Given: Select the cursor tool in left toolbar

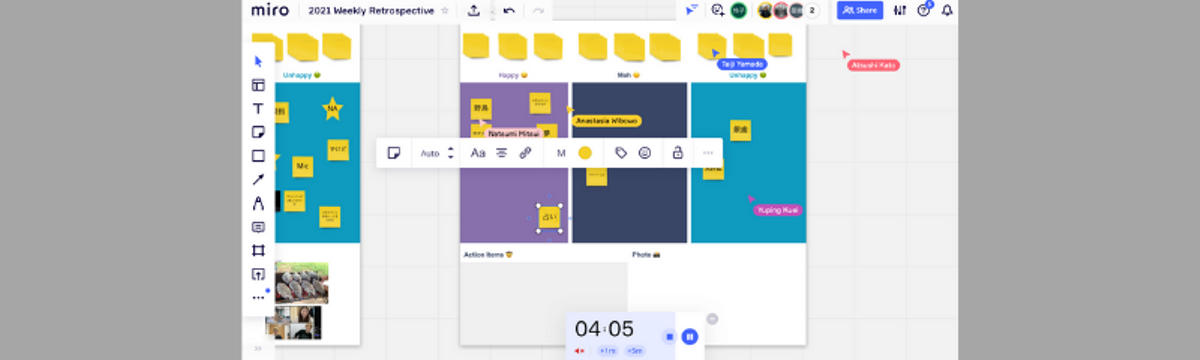Looking at the screenshot, I should click(258, 61).
